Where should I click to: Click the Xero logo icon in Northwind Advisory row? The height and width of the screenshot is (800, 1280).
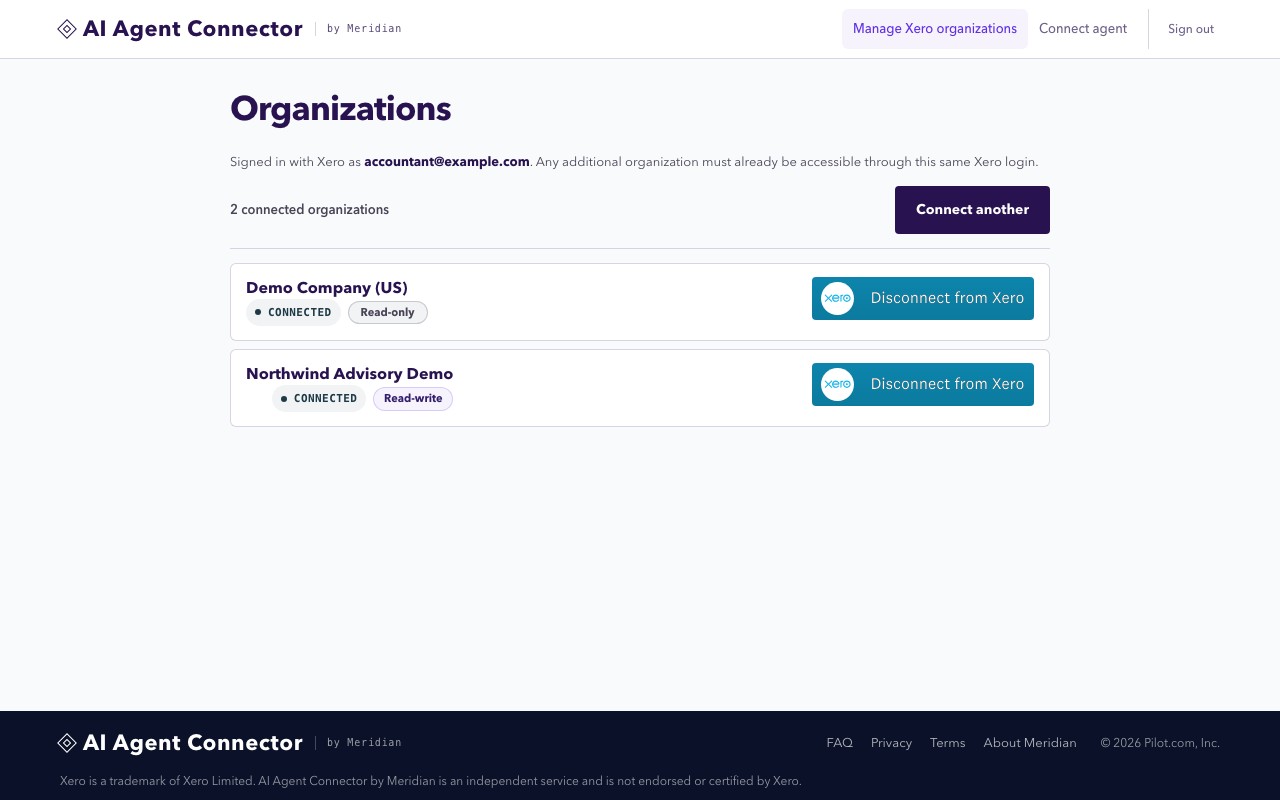point(837,384)
